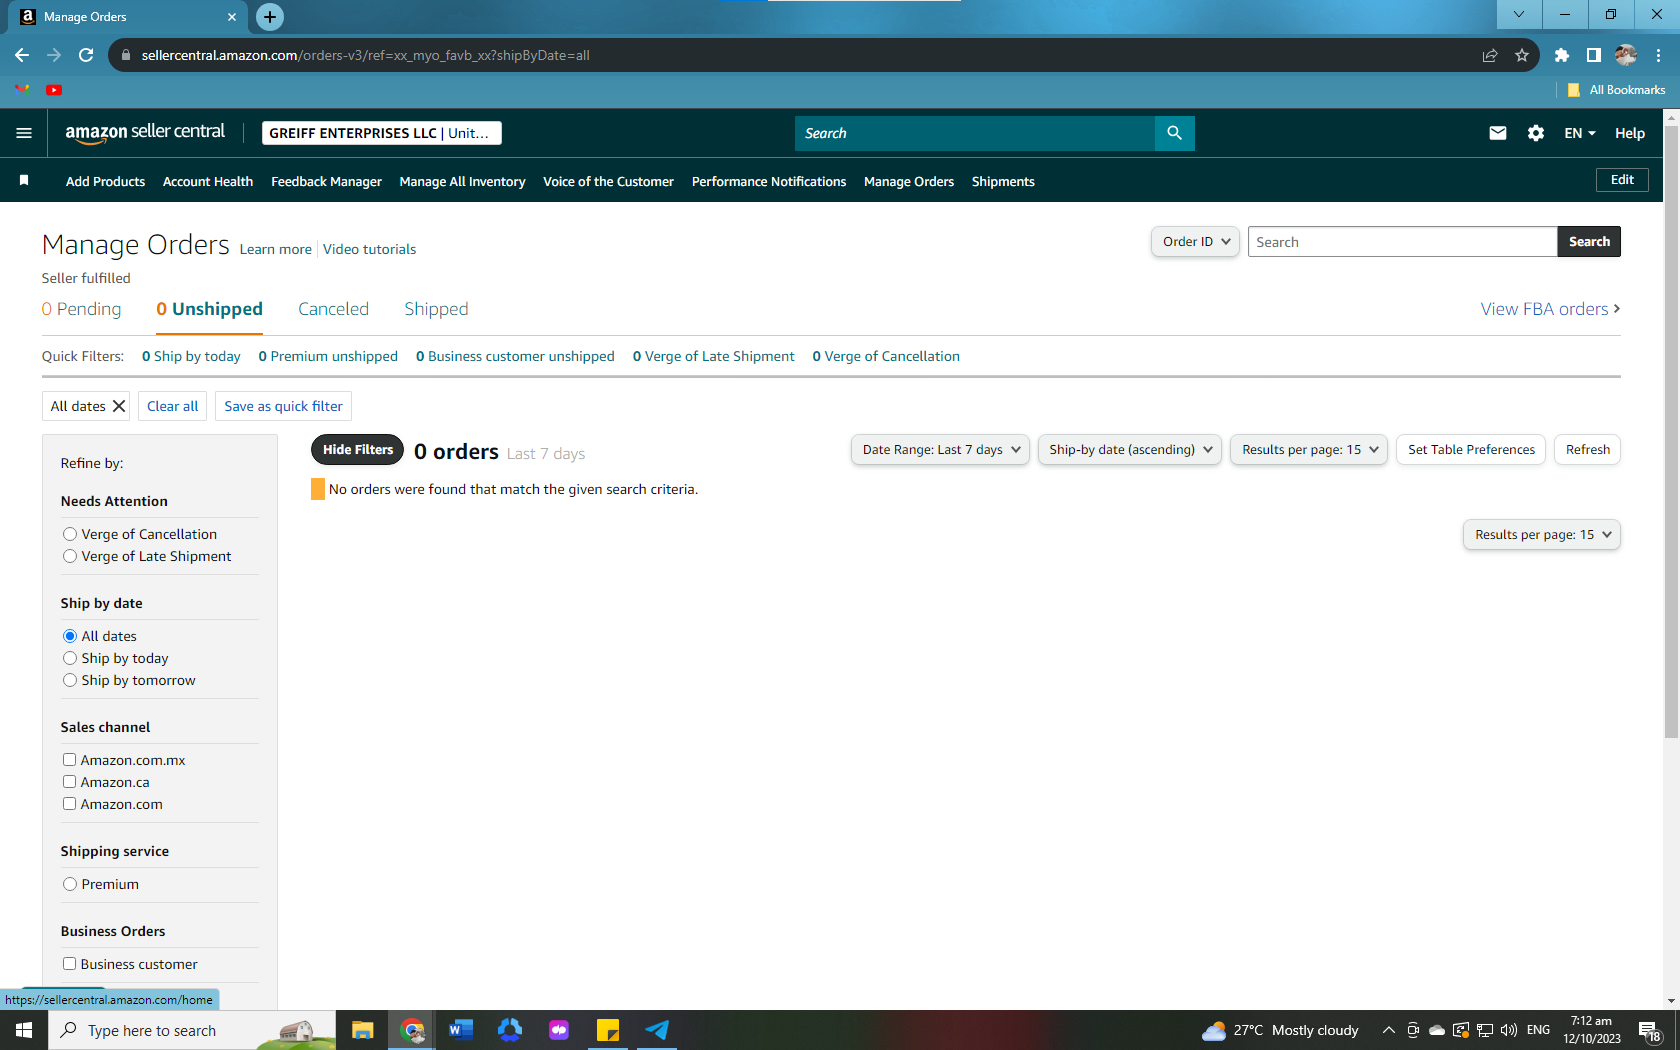Image resolution: width=1680 pixels, height=1050 pixels.
Task: Click the Save as quick filter button
Action: tap(283, 406)
